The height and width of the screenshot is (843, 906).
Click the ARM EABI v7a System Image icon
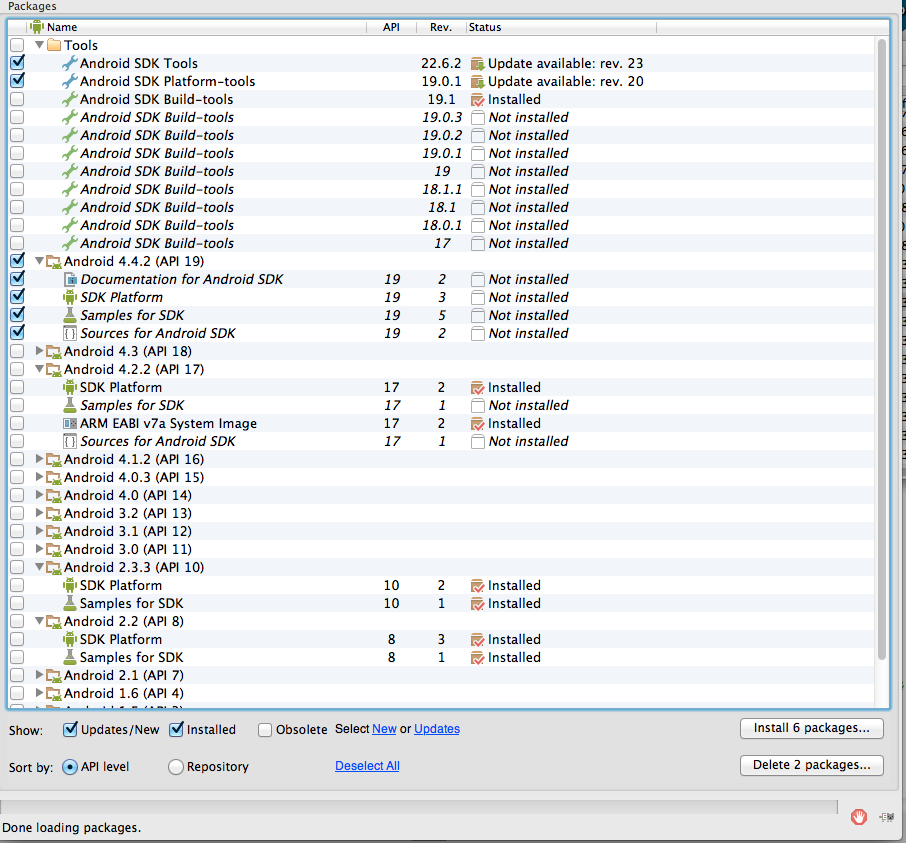click(69, 423)
